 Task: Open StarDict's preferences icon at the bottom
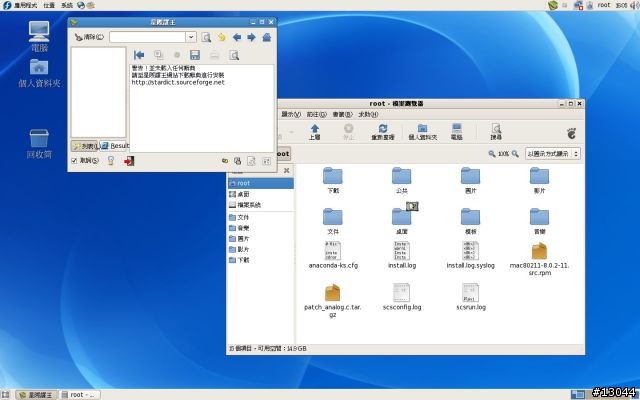[x=251, y=161]
